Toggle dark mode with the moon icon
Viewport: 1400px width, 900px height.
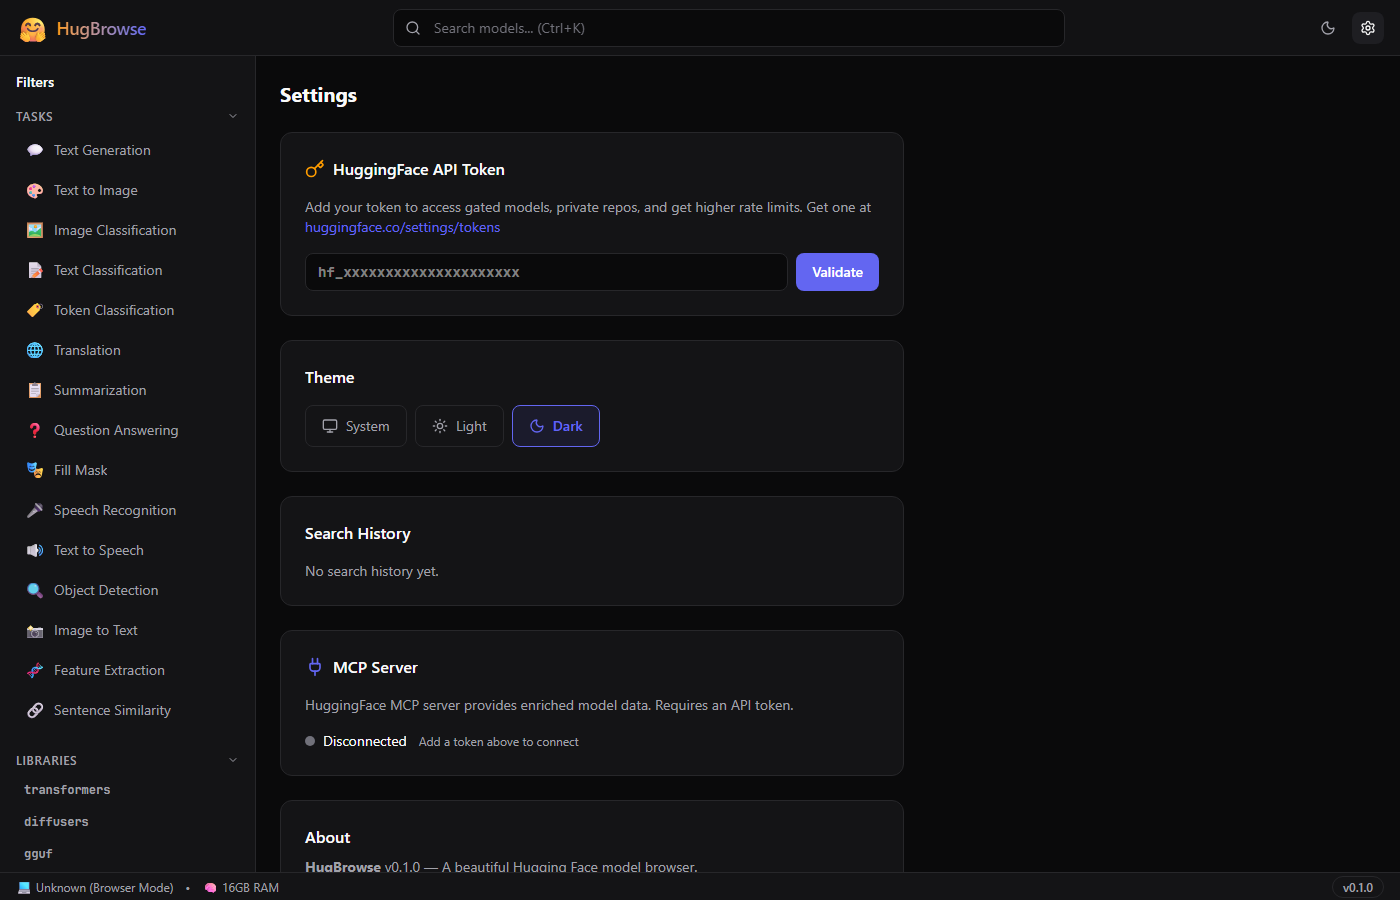click(1328, 28)
